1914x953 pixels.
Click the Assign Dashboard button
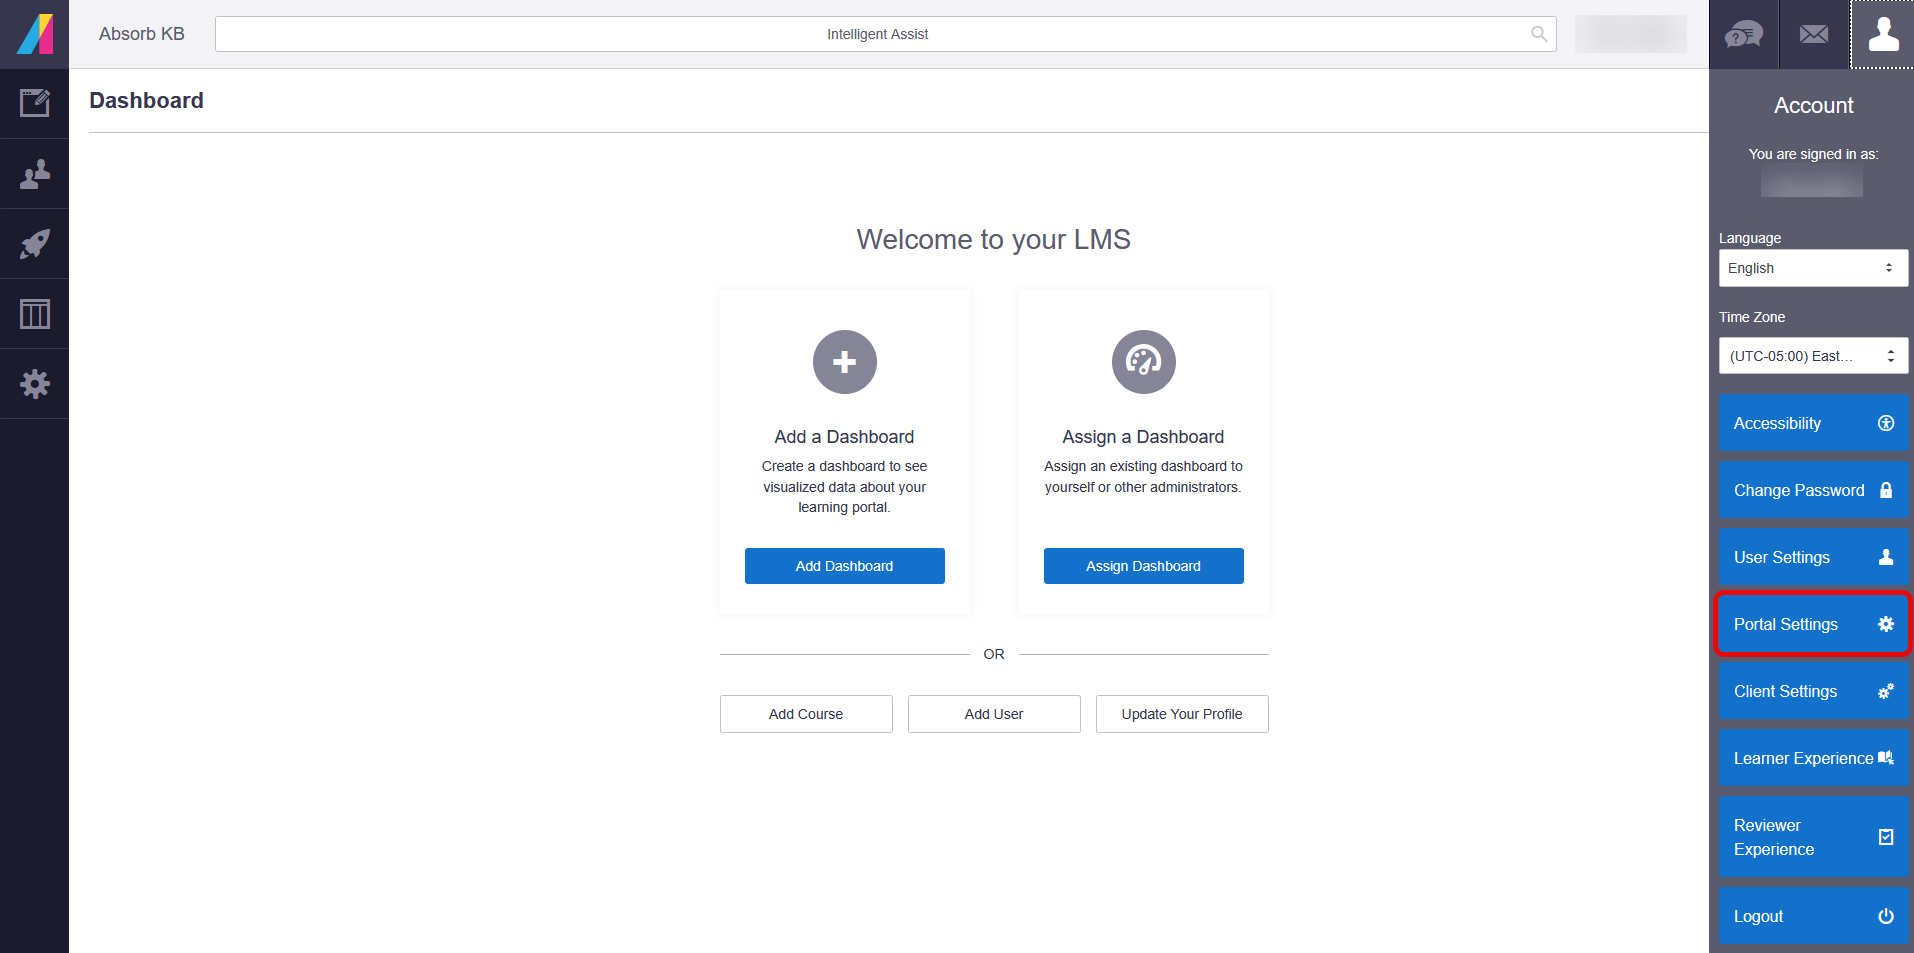pos(1143,566)
